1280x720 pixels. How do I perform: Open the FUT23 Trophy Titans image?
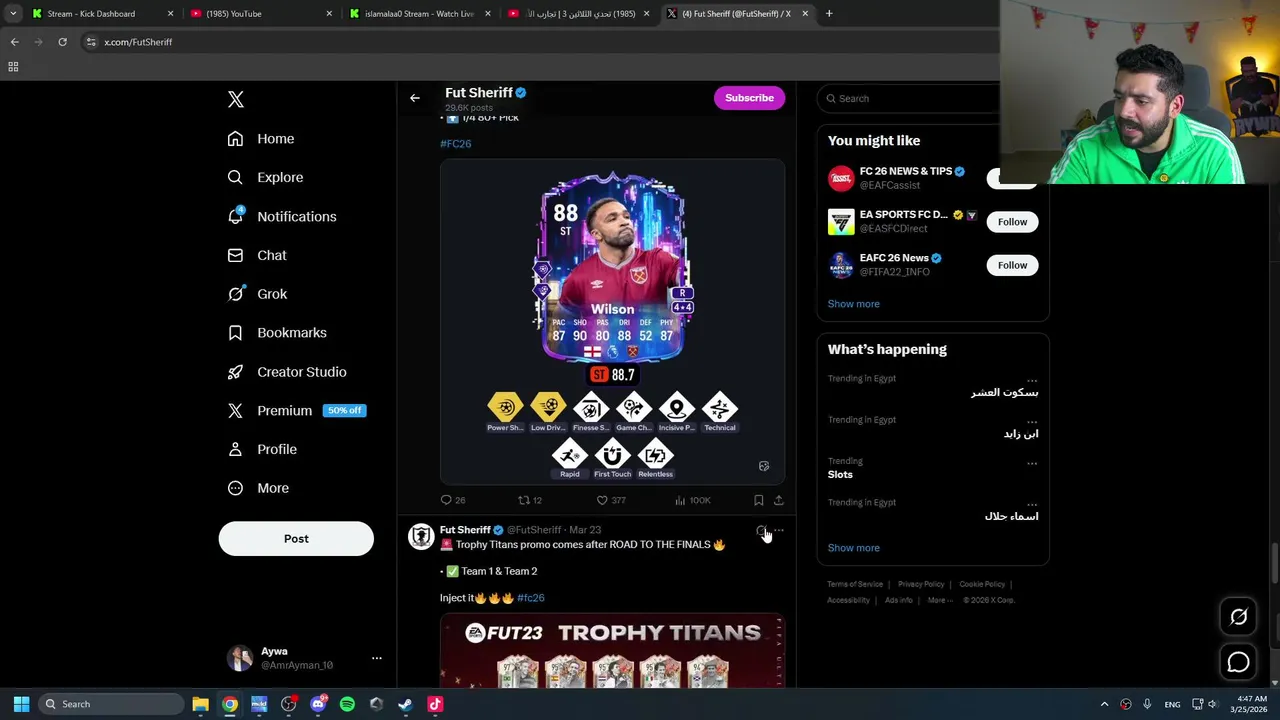(x=612, y=652)
